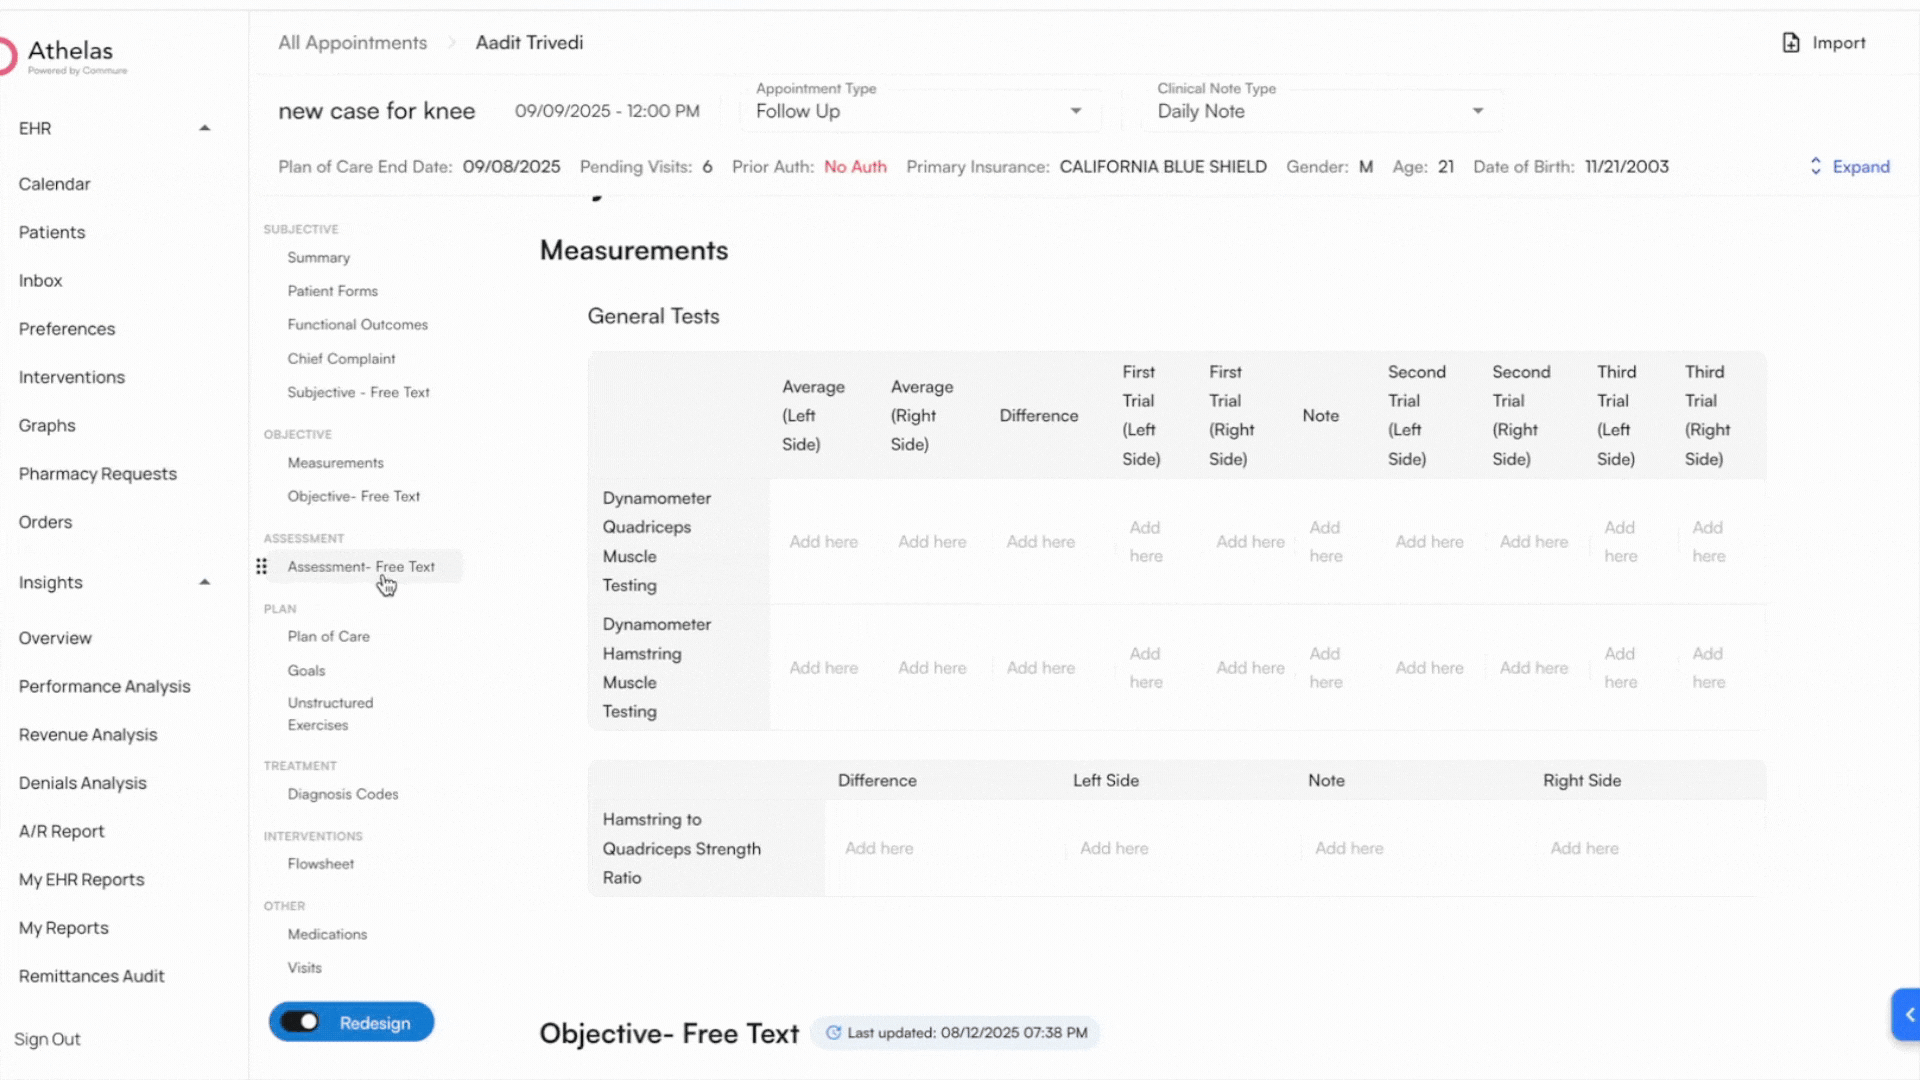Open the Appointment Type dropdown
Viewport: 1920px width, 1080px height.
click(1076, 111)
